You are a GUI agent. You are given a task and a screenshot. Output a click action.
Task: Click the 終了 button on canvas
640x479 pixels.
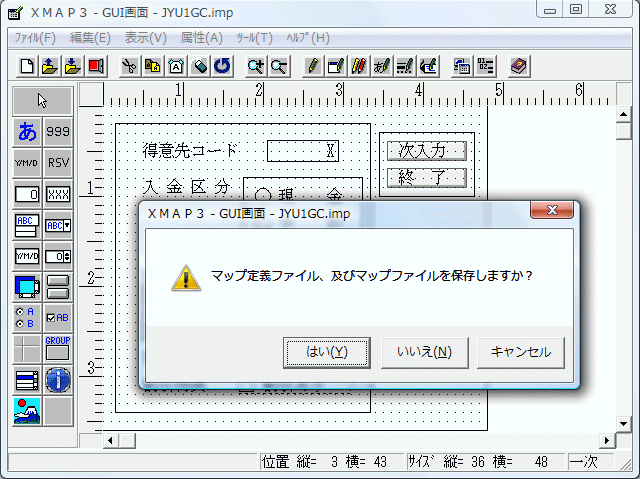(427, 178)
